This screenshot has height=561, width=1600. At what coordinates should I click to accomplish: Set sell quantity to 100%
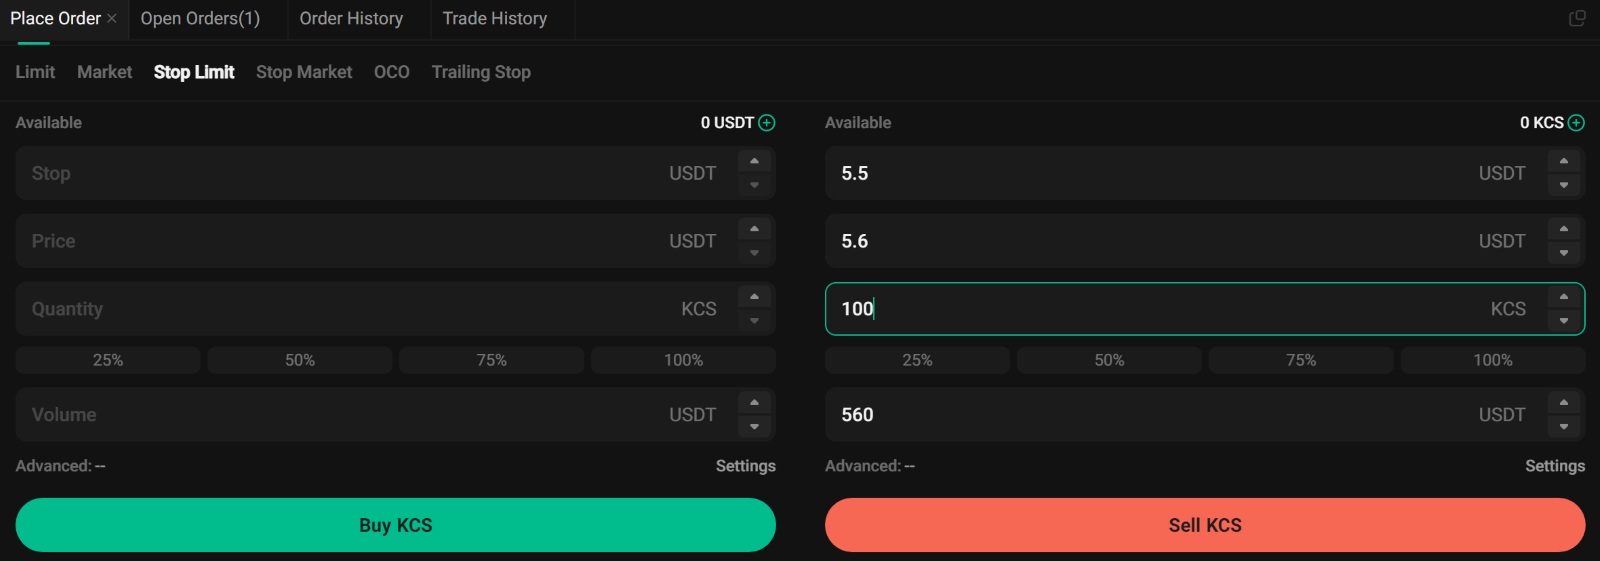tap(1493, 360)
